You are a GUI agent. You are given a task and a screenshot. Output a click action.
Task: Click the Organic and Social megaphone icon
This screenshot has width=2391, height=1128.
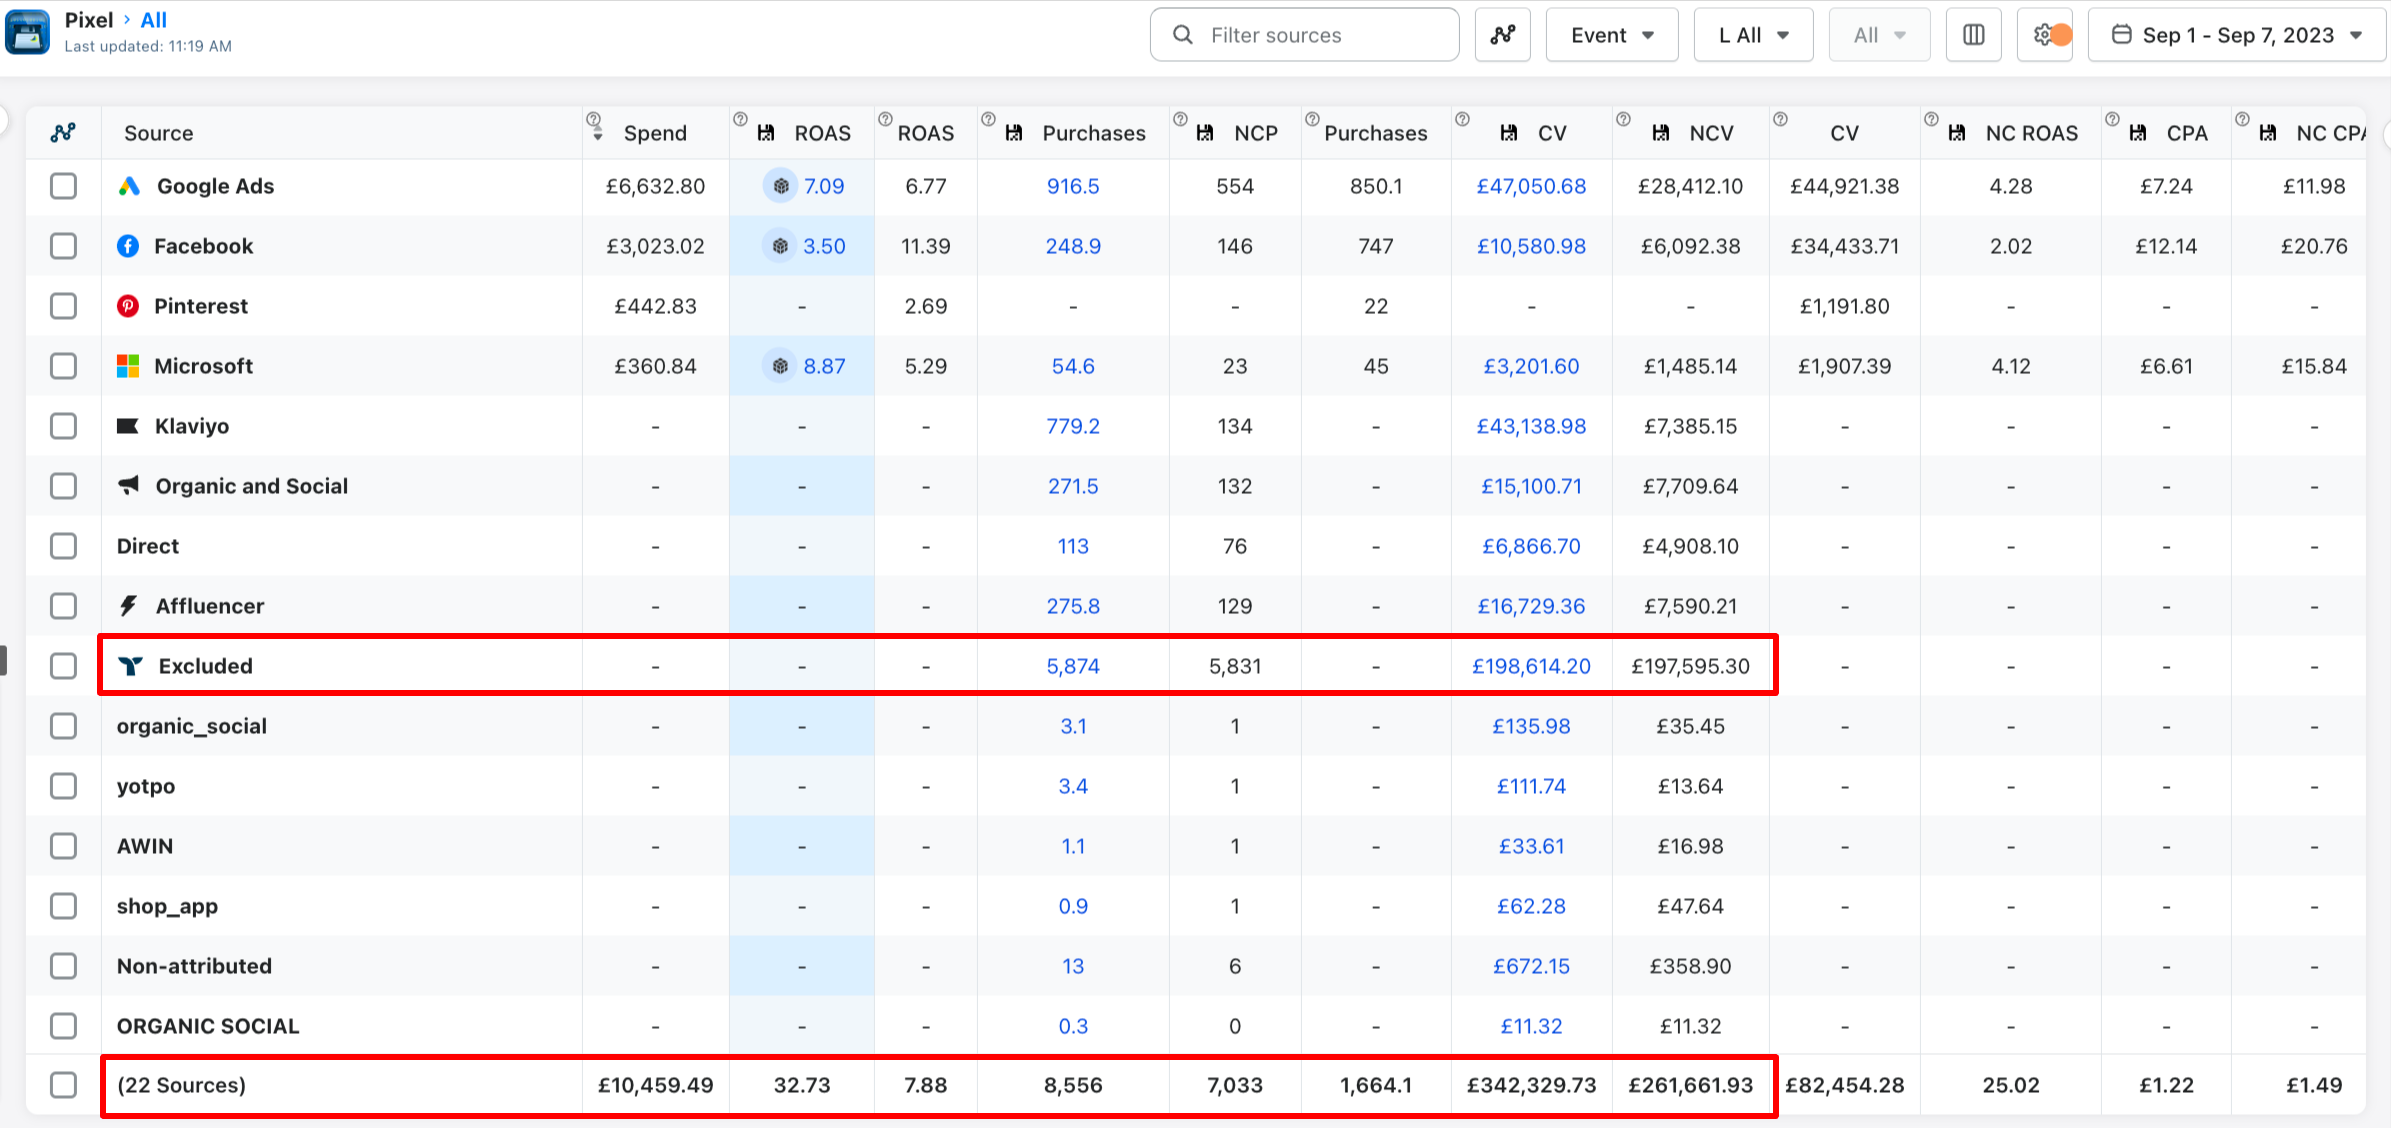[x=129, y=485]
